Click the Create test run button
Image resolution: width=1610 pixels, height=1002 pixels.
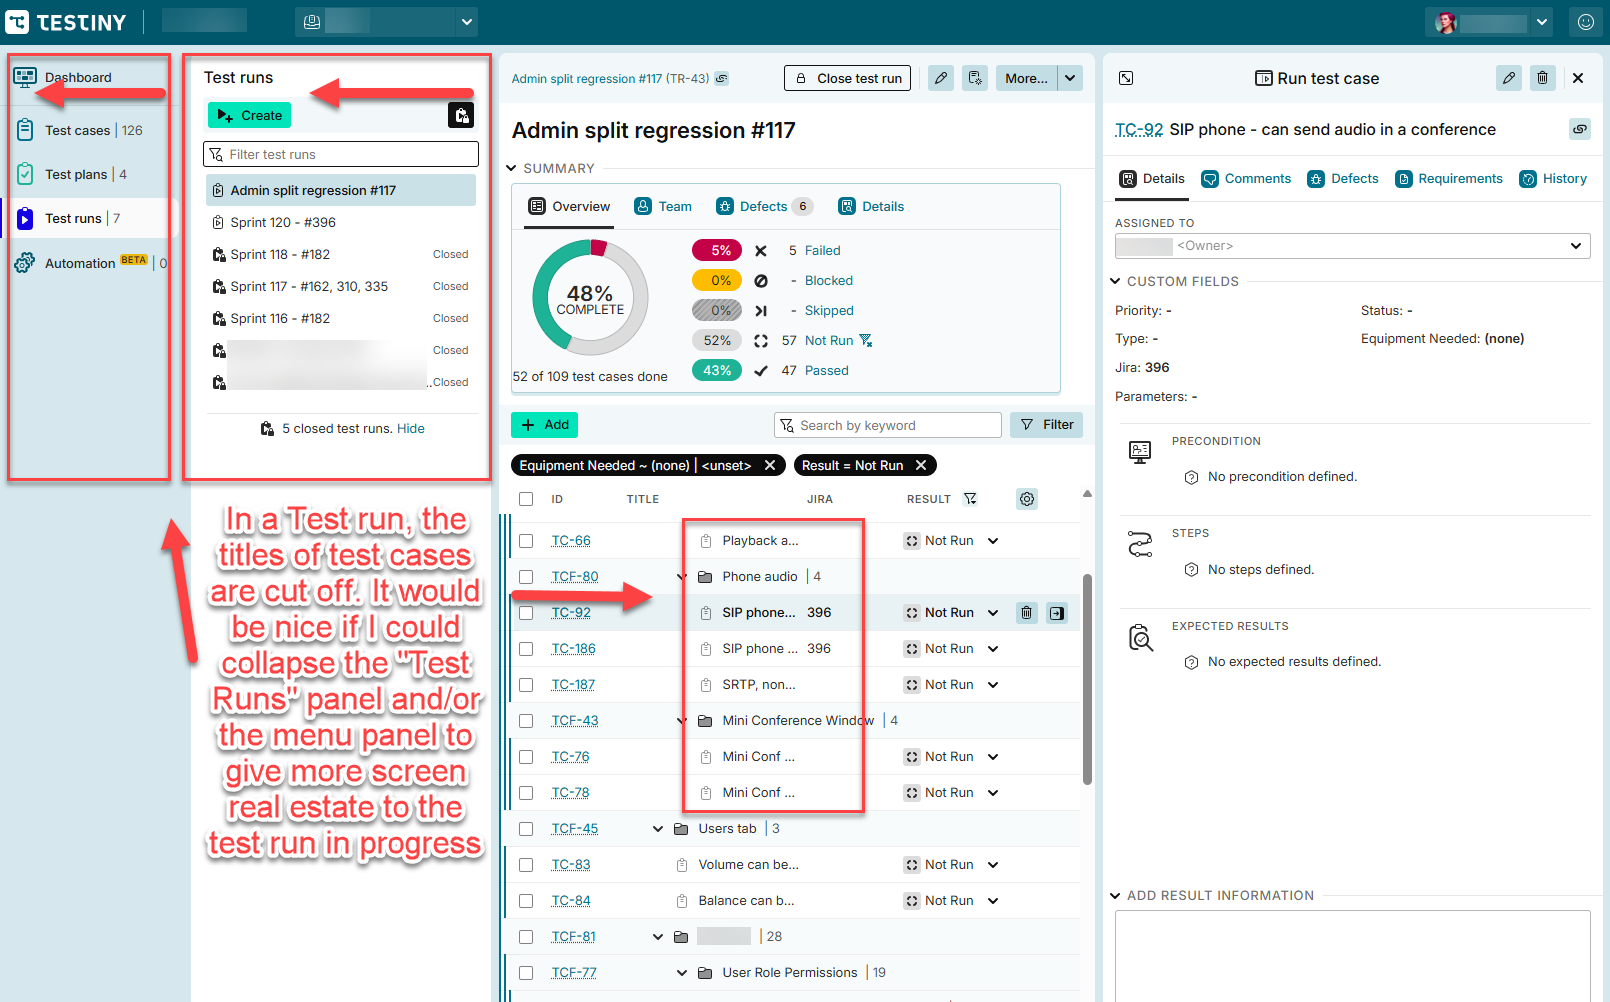click(x=250, y=116)
